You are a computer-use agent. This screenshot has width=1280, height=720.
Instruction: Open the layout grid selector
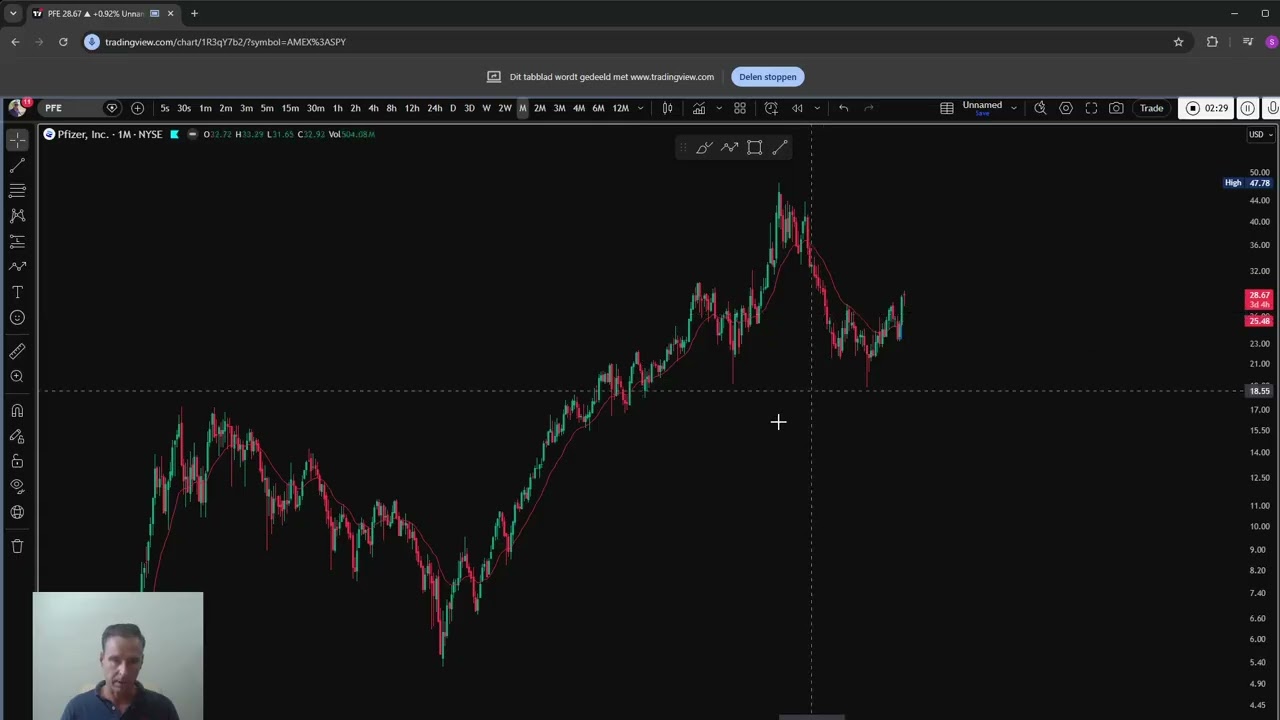pyautogui.click(x=740, y=108)
